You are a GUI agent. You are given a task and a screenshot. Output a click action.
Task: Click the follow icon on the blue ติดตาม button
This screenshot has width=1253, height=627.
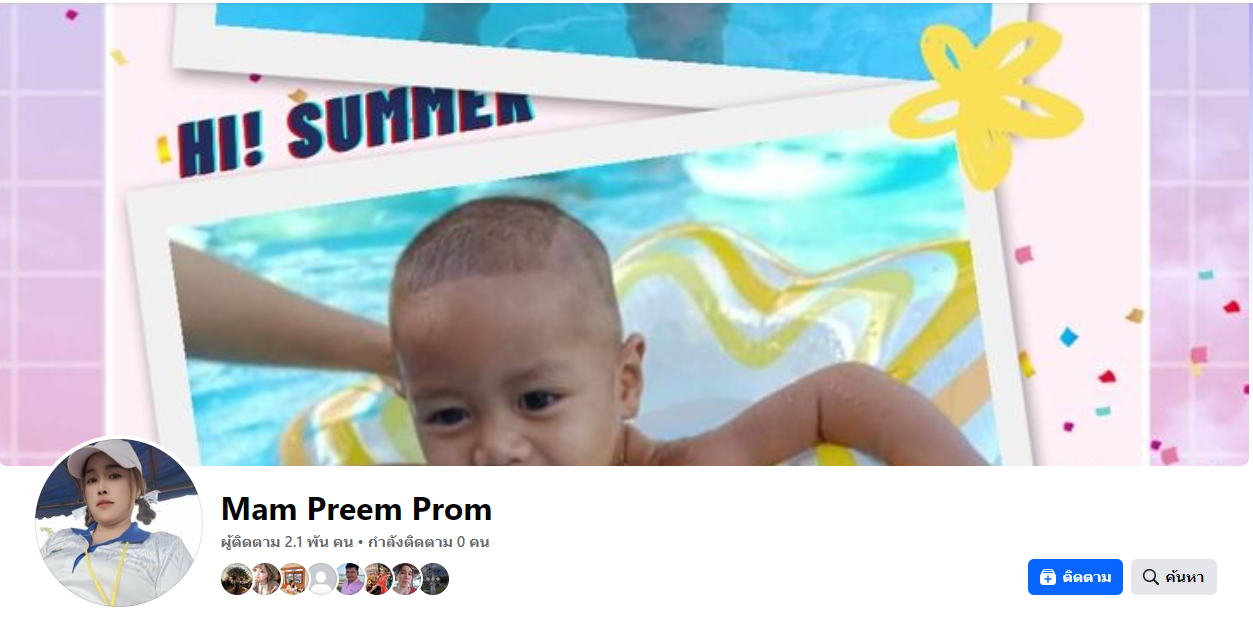[1048, 577]
